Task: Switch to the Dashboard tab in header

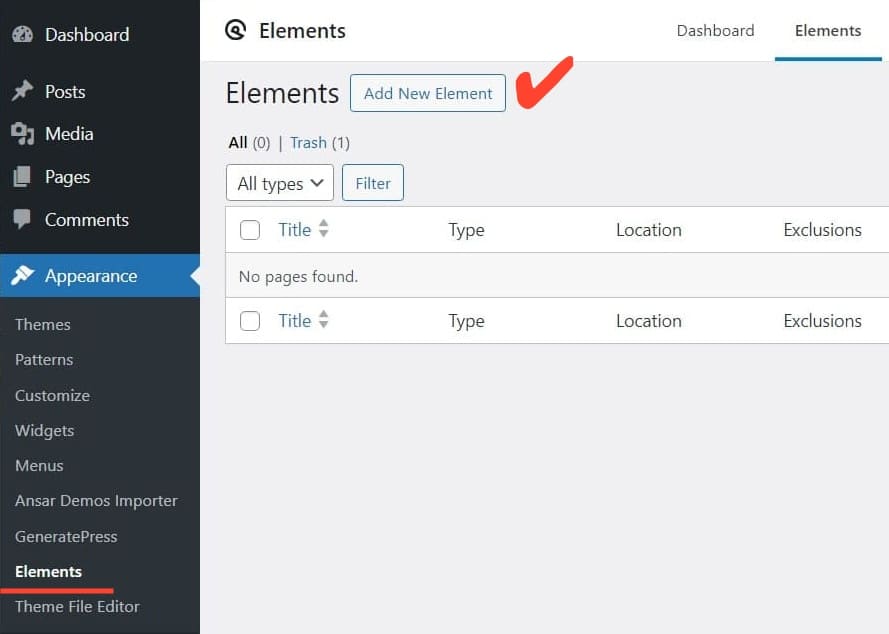Action: pyautogui.click(x=716, y=31)
